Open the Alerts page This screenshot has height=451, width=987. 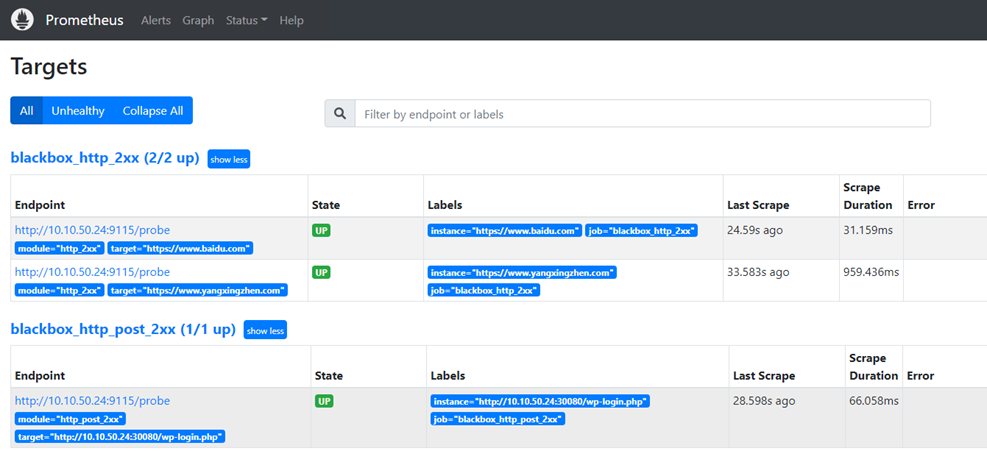coord(156,20)
